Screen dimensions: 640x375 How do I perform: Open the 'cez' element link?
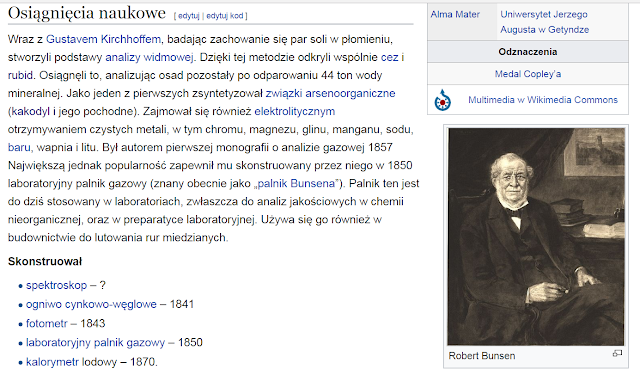click(389, 57)
